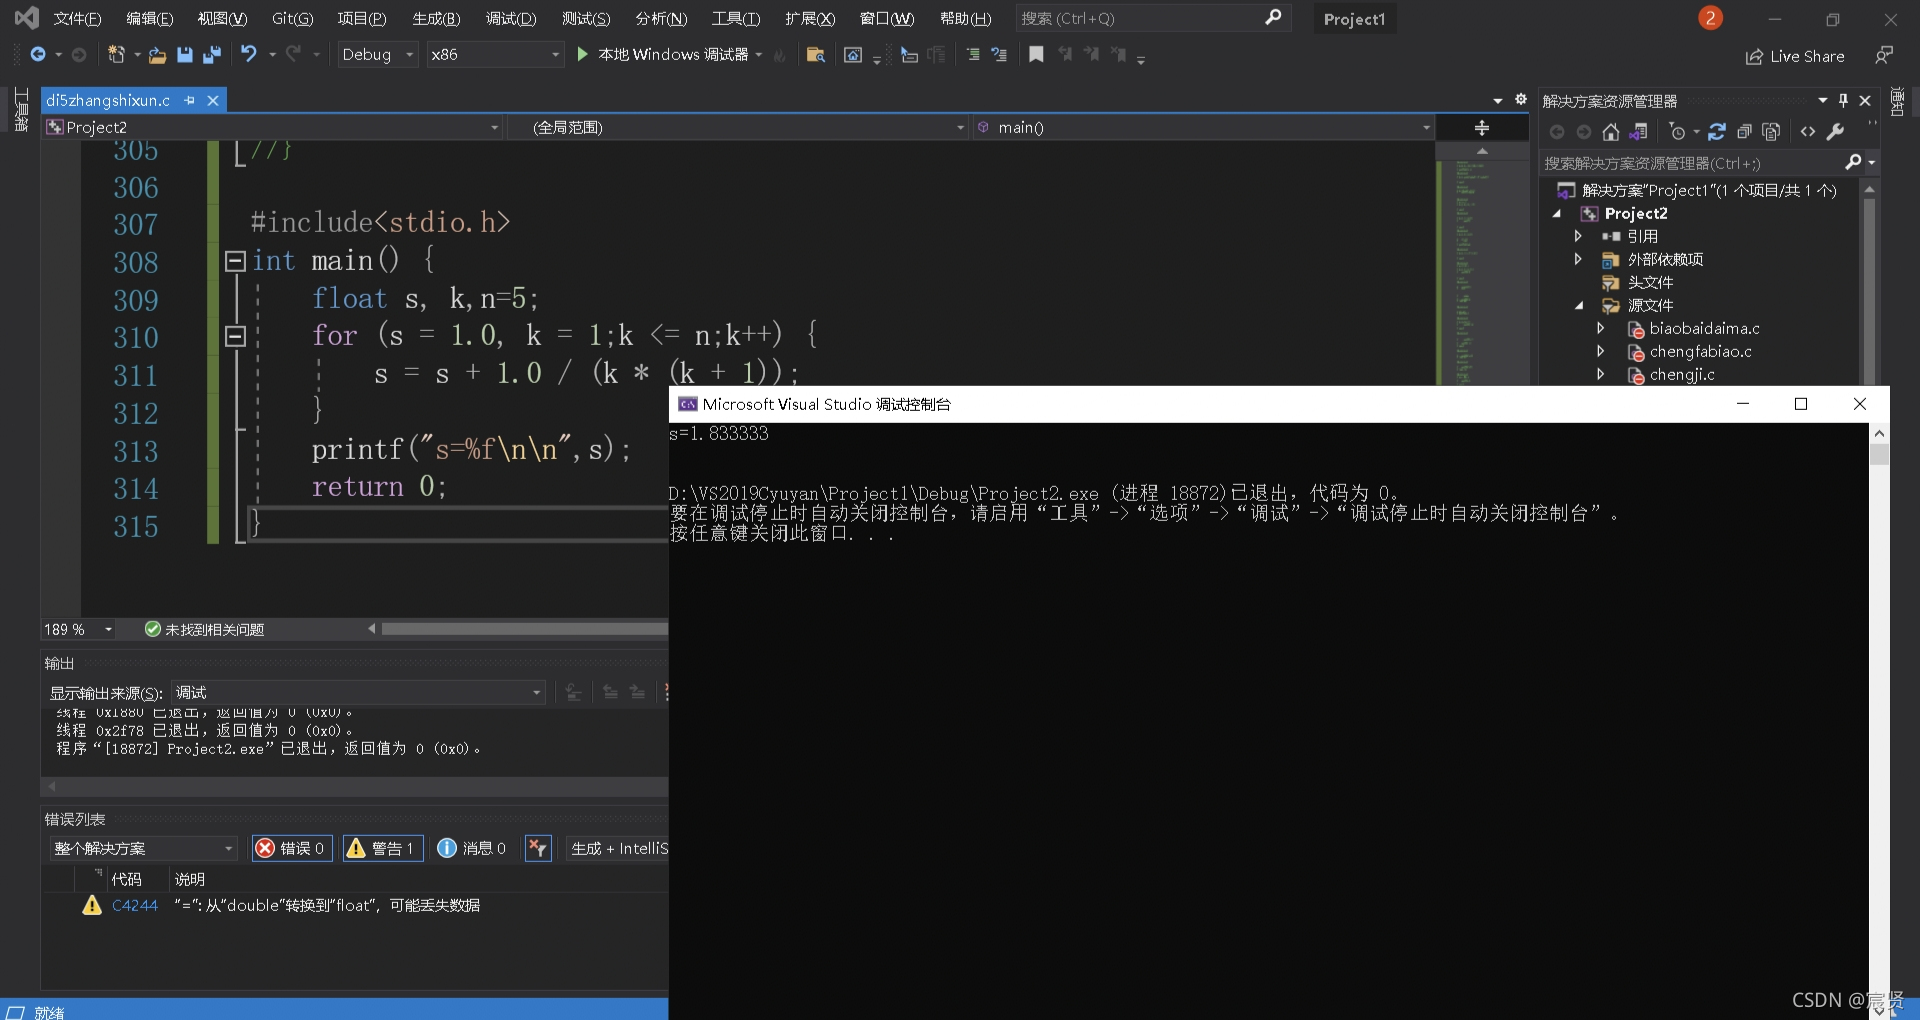The width and height of the screenshot is (1920, 1020).
Task: Open the feedback icon next to Live Share
Action: pyautogui.click(x=1884, y=56)
